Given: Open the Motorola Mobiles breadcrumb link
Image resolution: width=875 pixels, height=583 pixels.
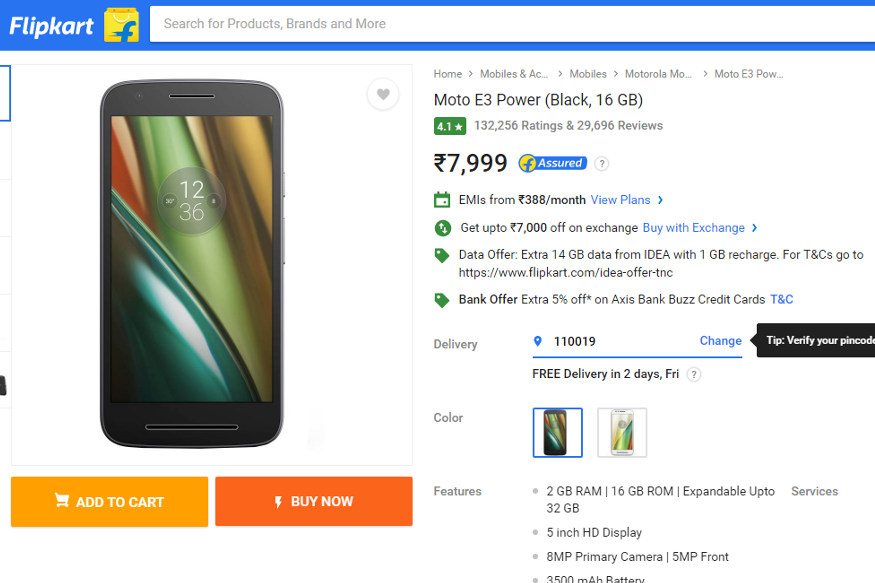Looking at the screenshot, I should pos(658,73).
